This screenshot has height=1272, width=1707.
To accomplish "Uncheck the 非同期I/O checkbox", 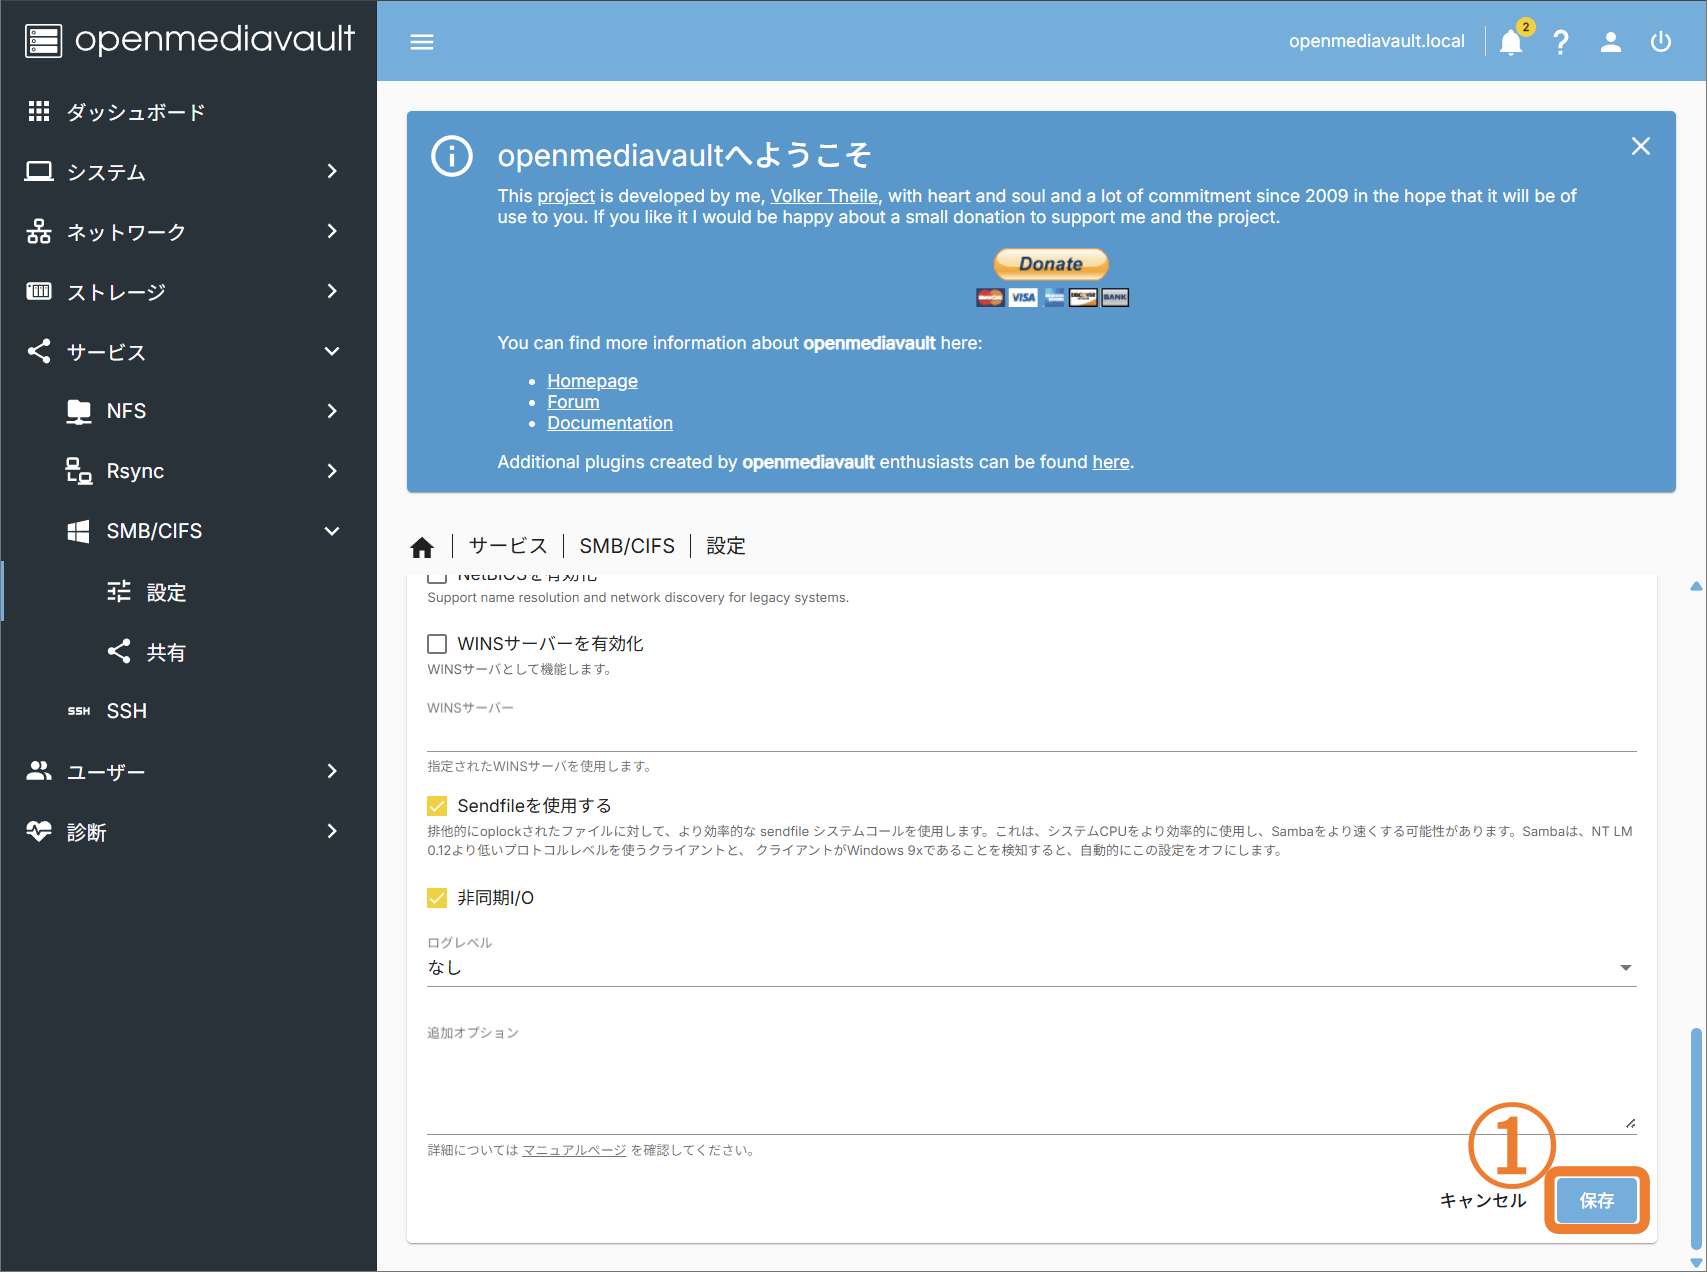I will [x=437, y=898].
